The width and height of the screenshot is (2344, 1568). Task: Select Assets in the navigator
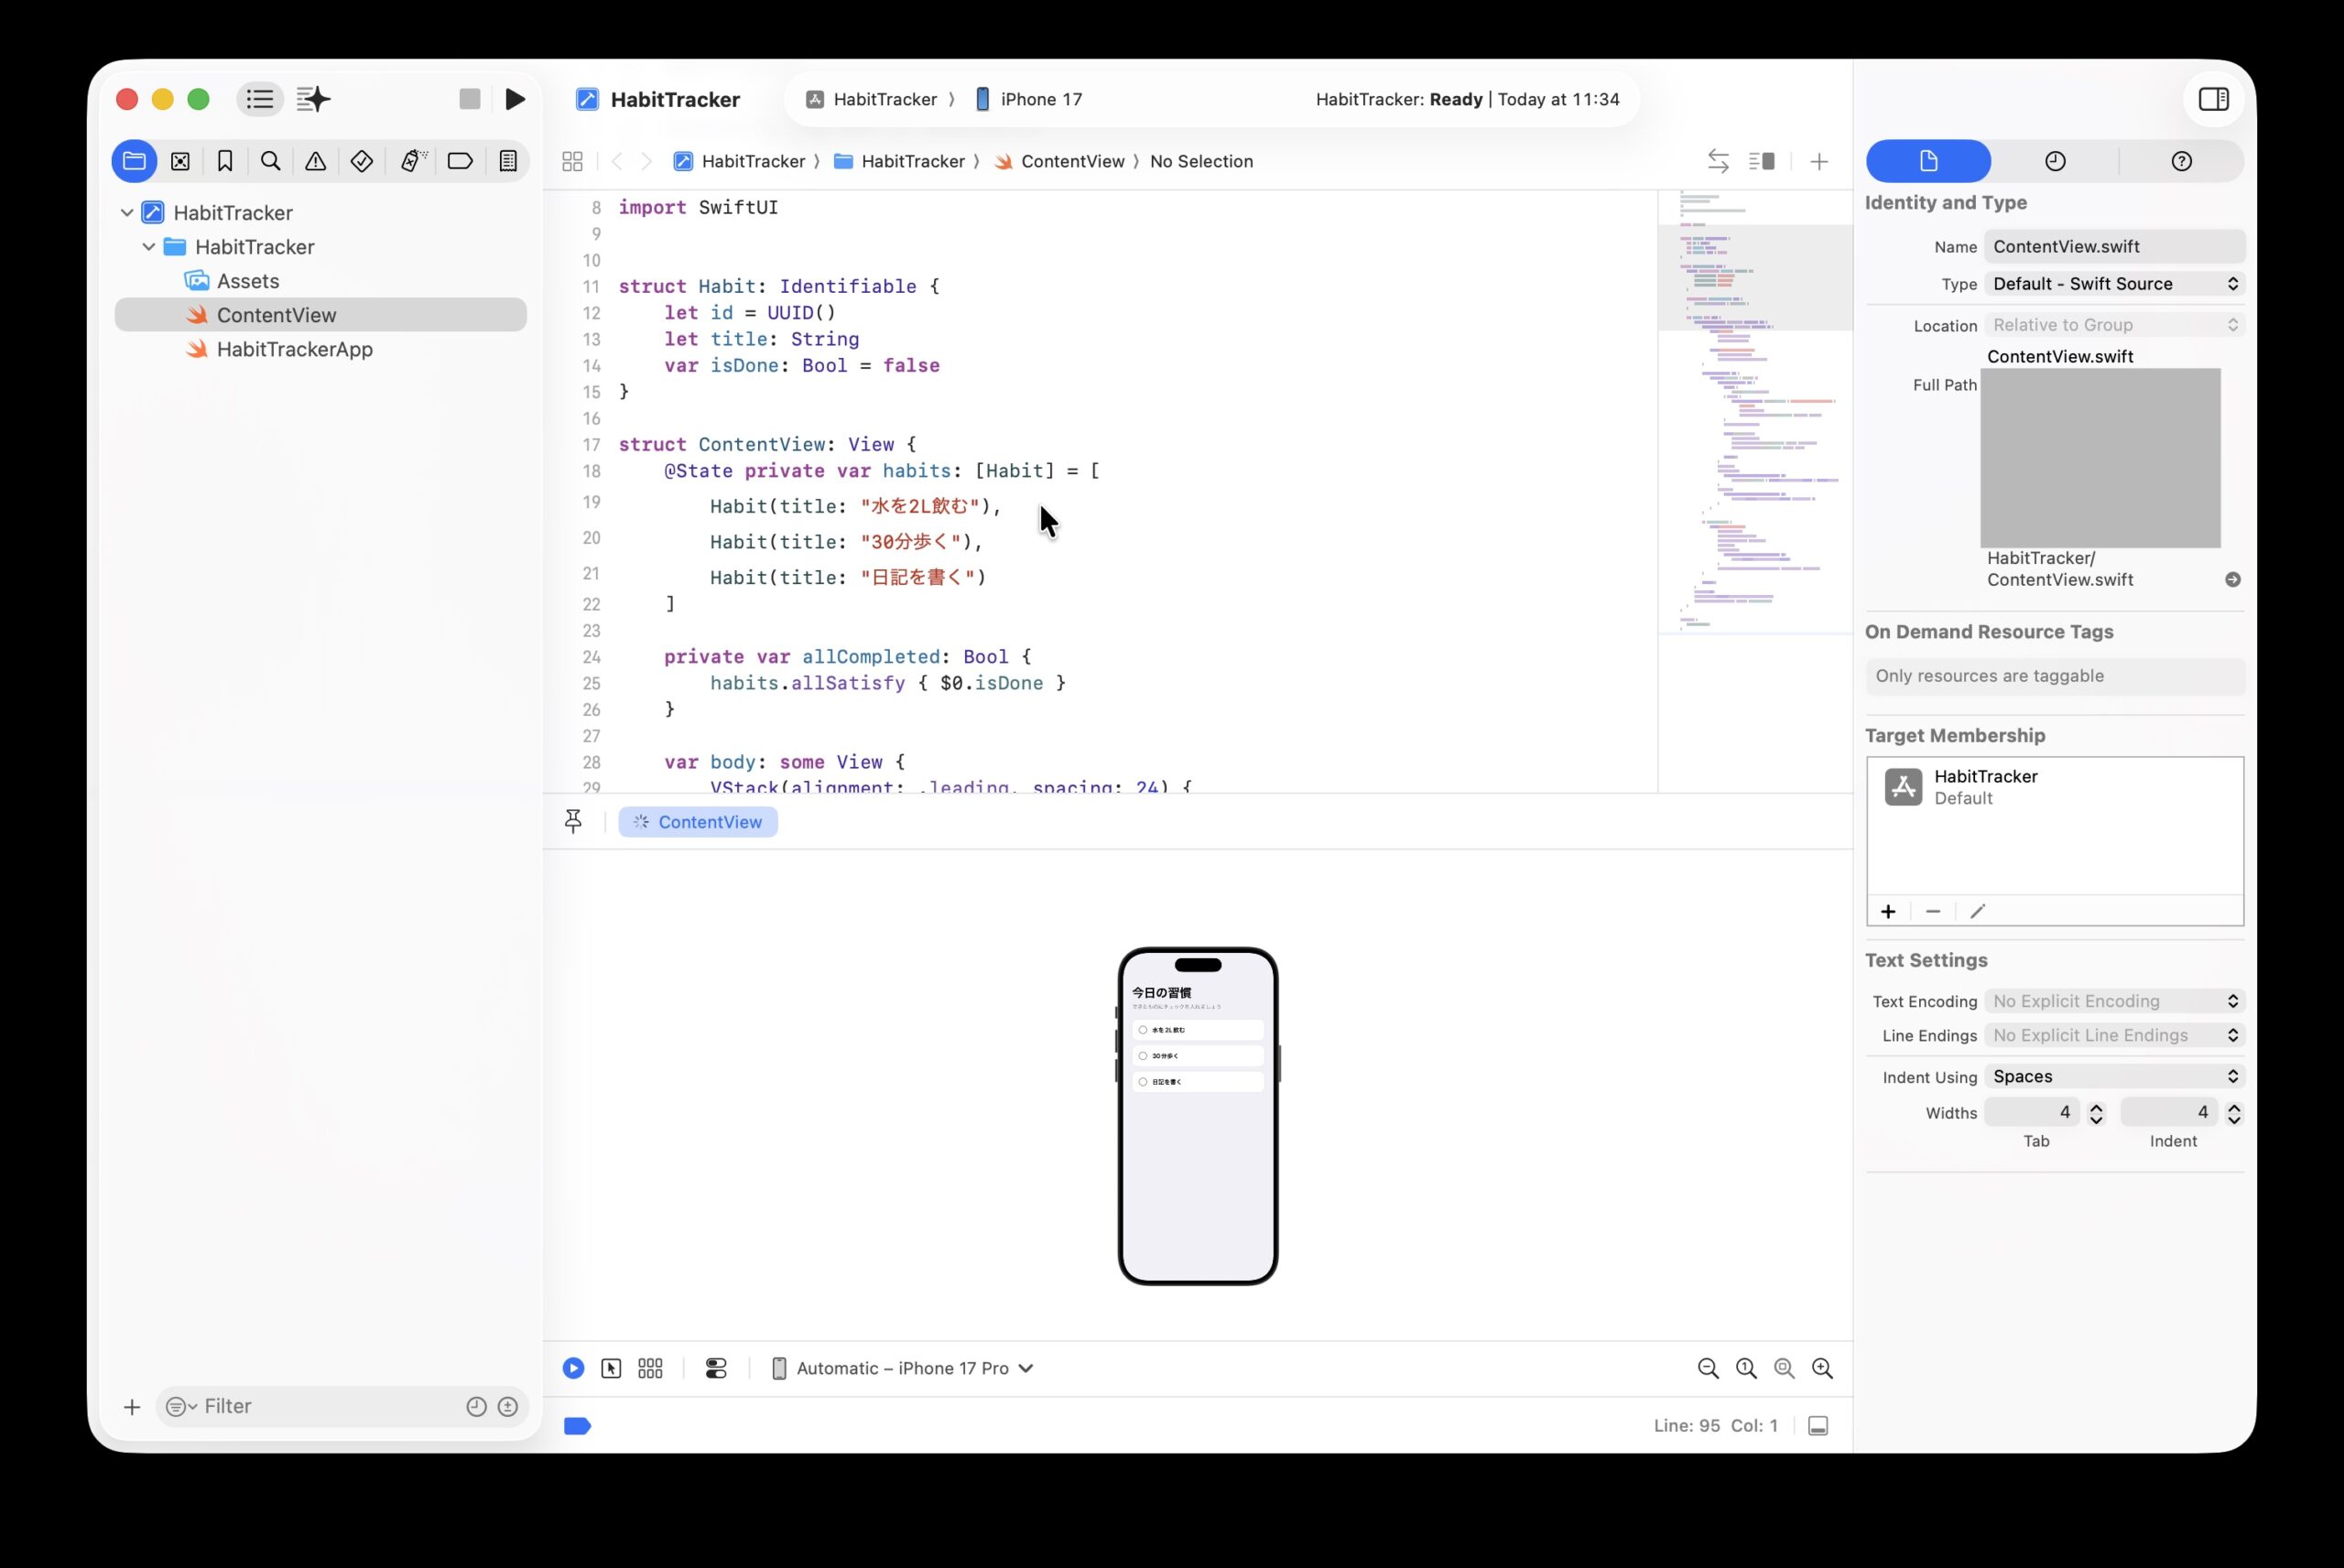click(248, 281)
